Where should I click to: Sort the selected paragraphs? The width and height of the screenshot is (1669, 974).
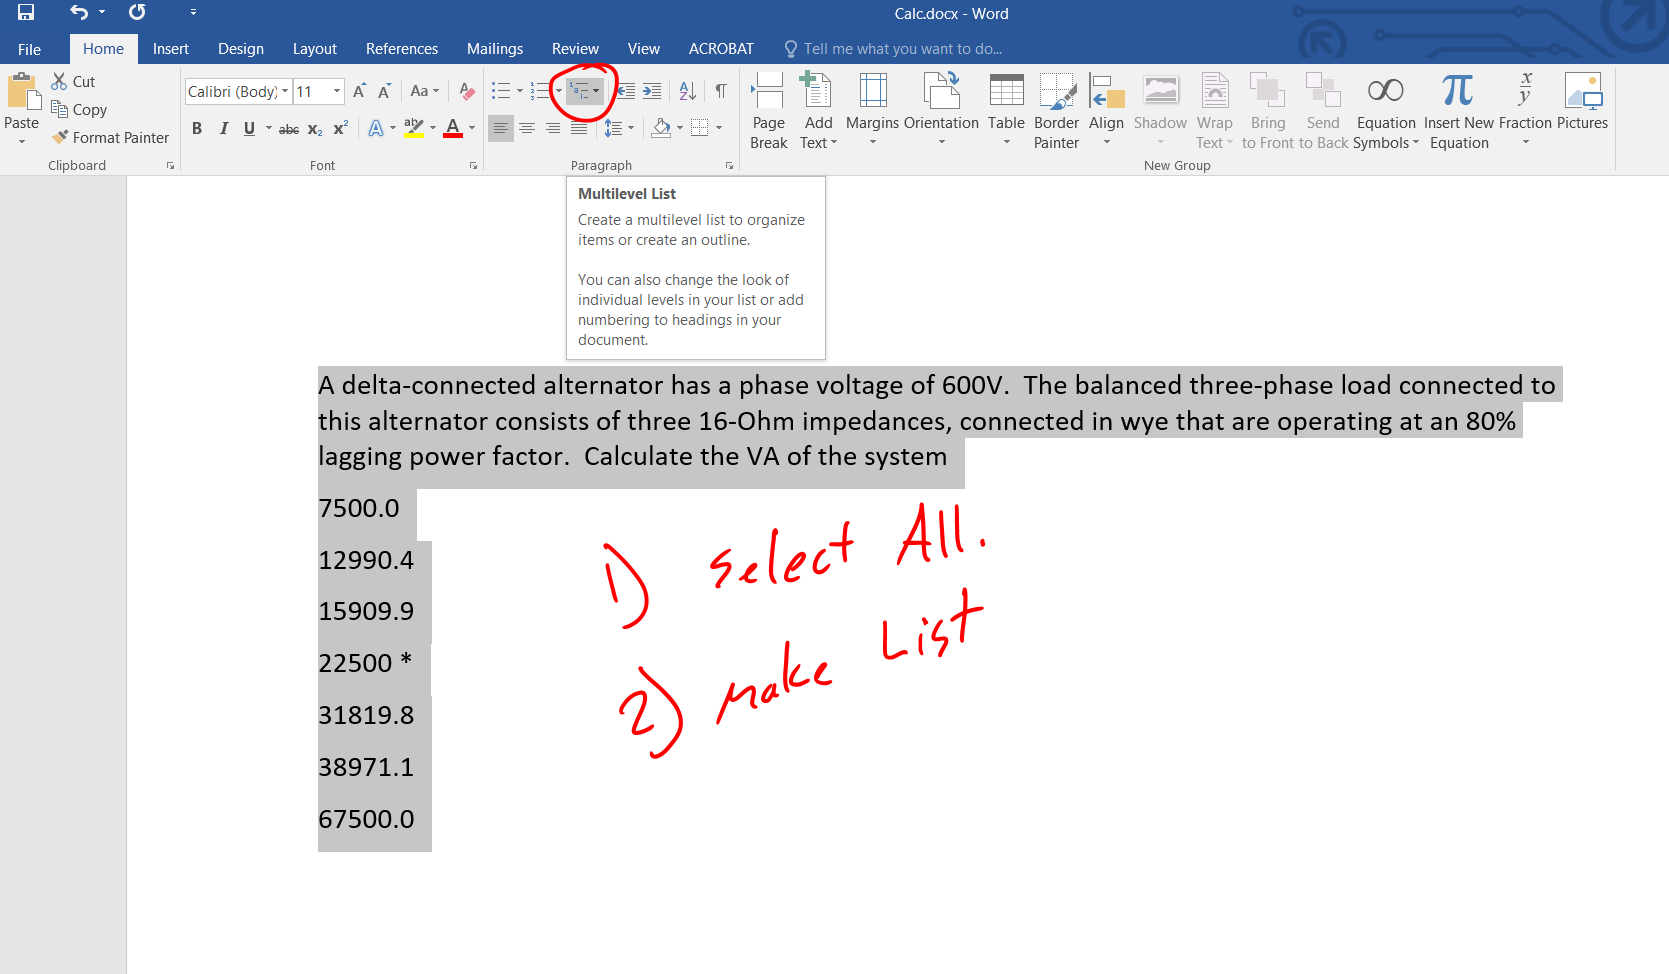(x=687, y=91)
